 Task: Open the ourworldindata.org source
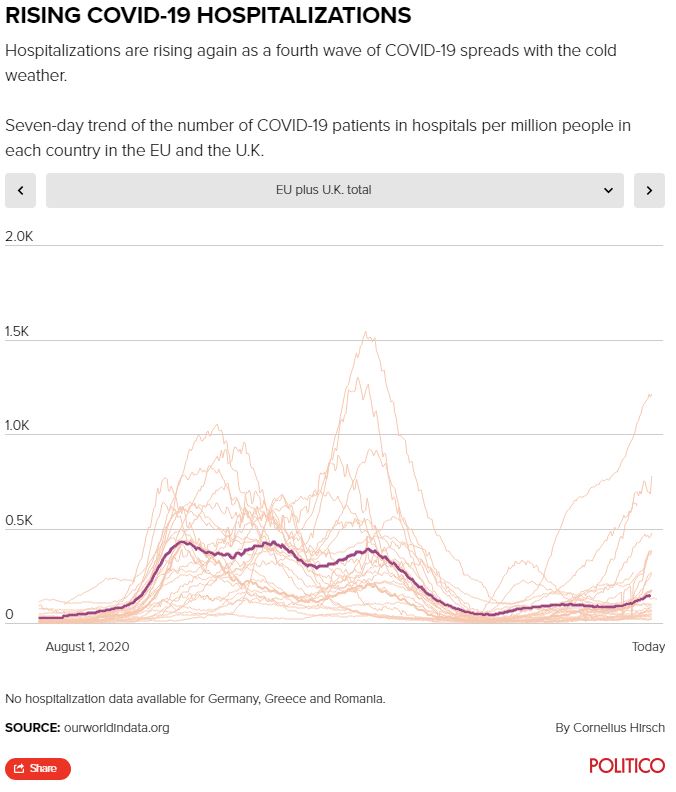pos(116,727)
